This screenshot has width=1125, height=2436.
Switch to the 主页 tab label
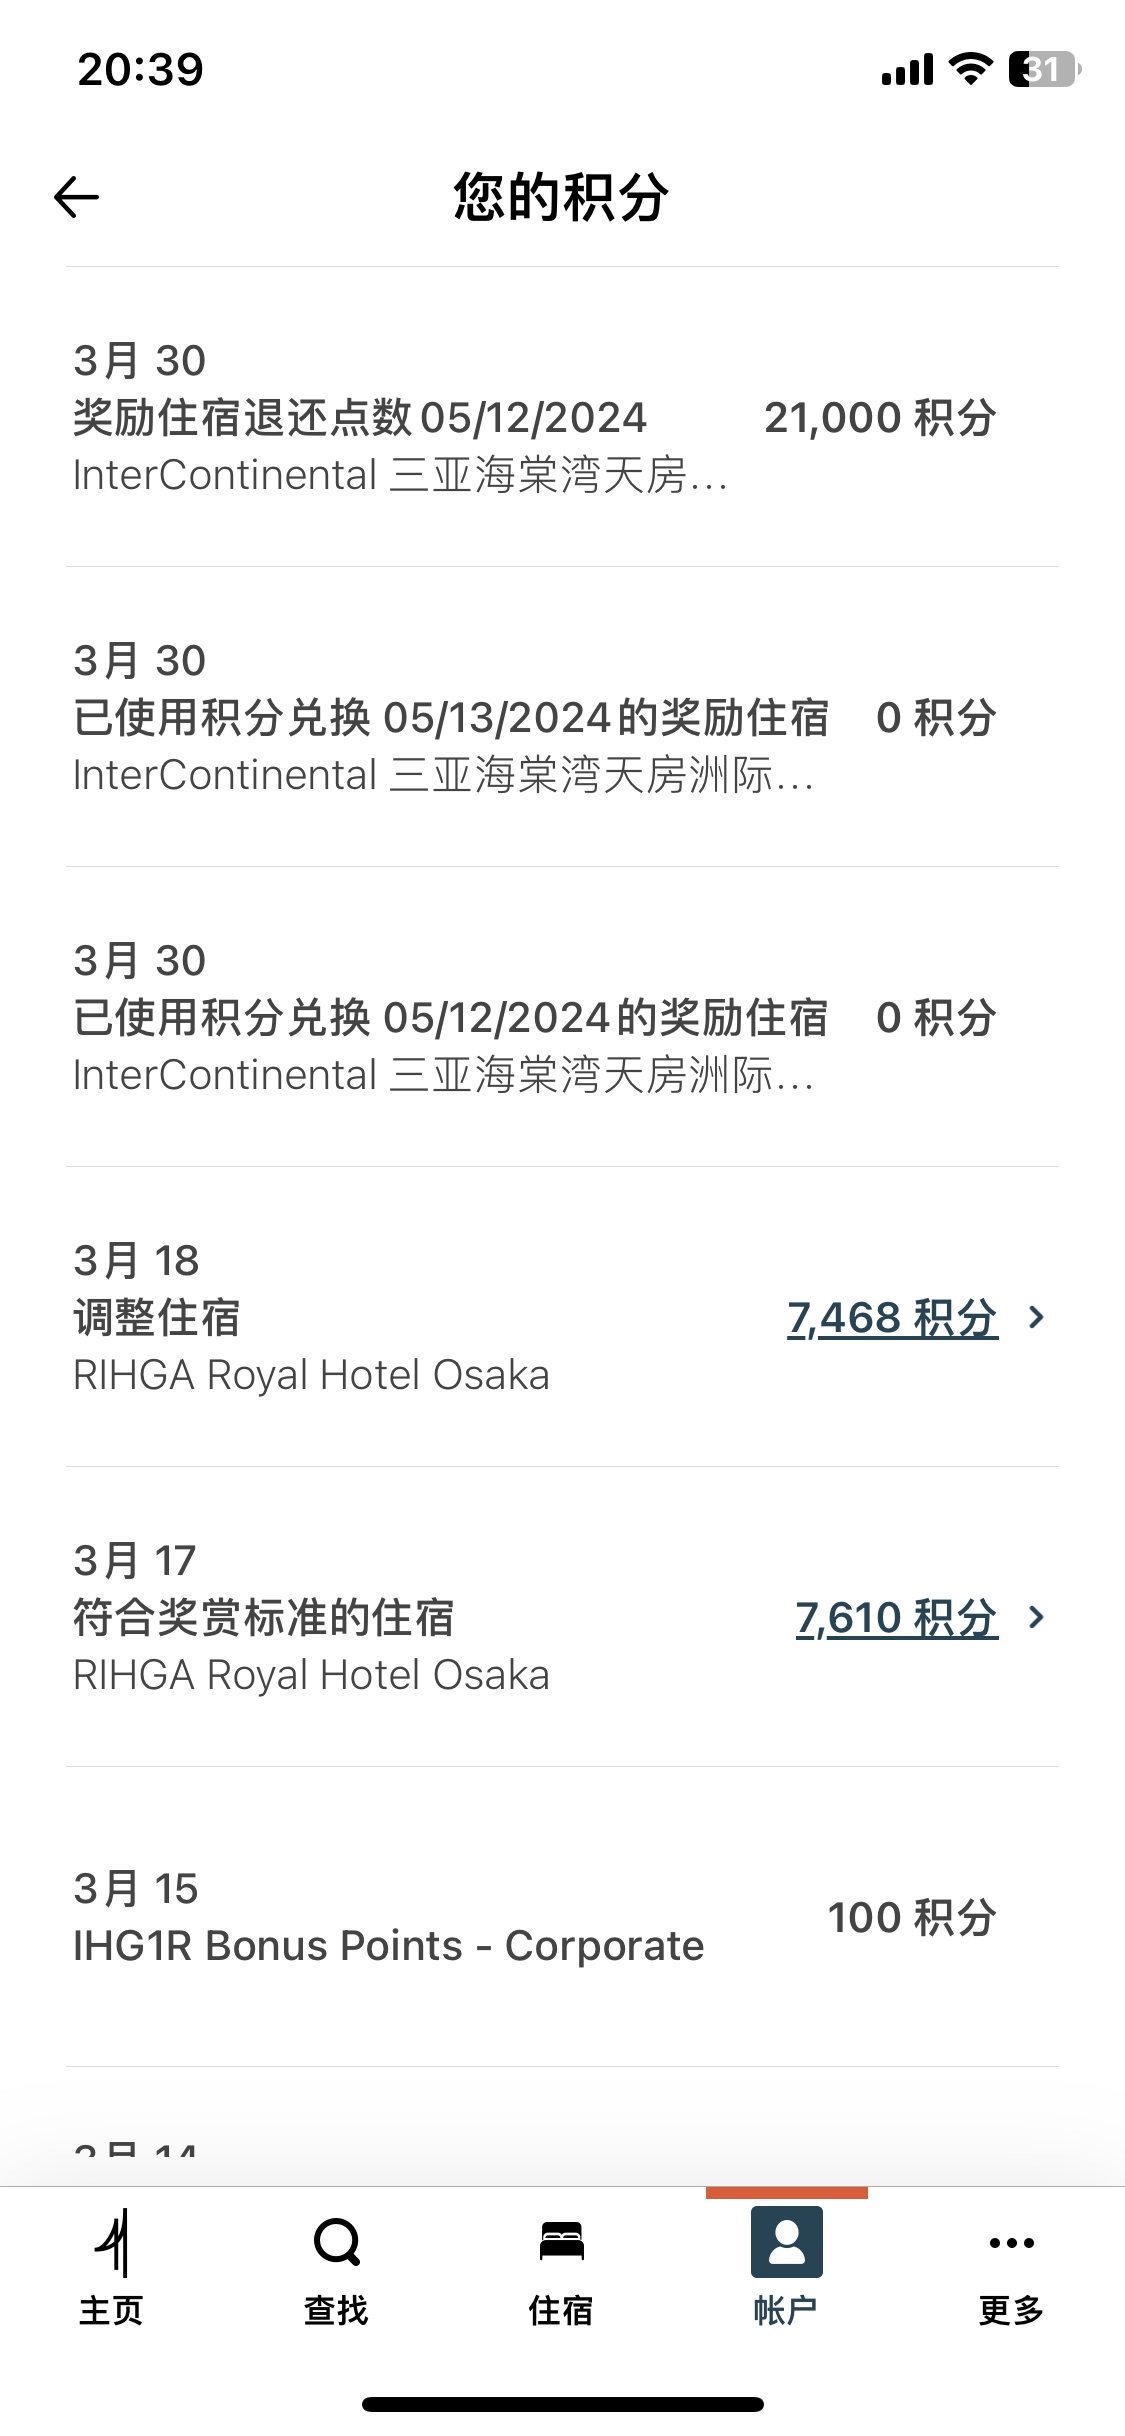point(112,2311)
